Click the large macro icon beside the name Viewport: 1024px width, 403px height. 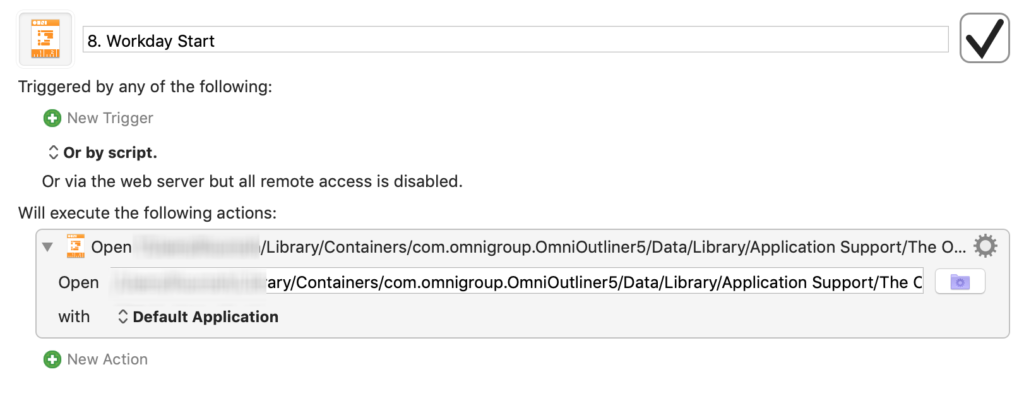pos(45,39)
